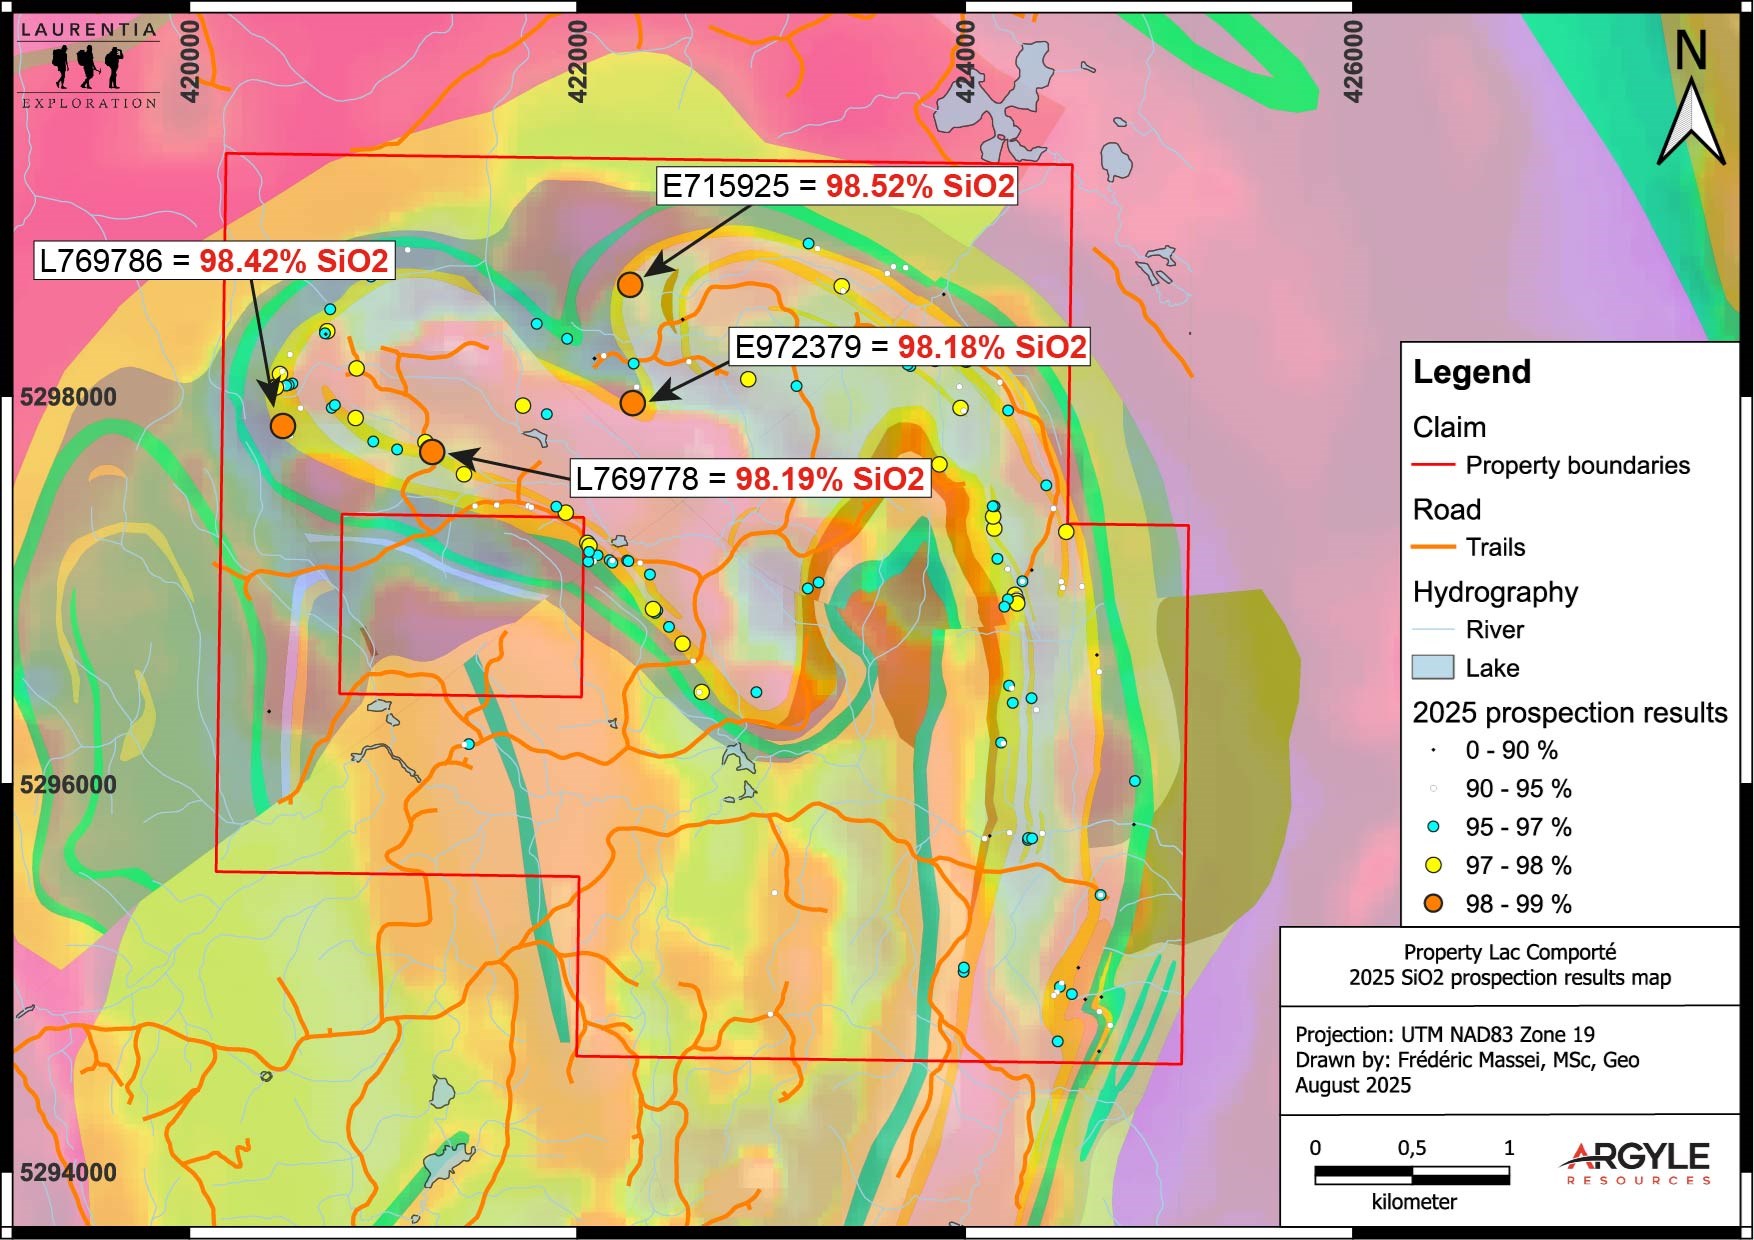Click the red Property boundaries line sample
This screenshot has height=1240, width=1754.
(x=1432, y=466)
